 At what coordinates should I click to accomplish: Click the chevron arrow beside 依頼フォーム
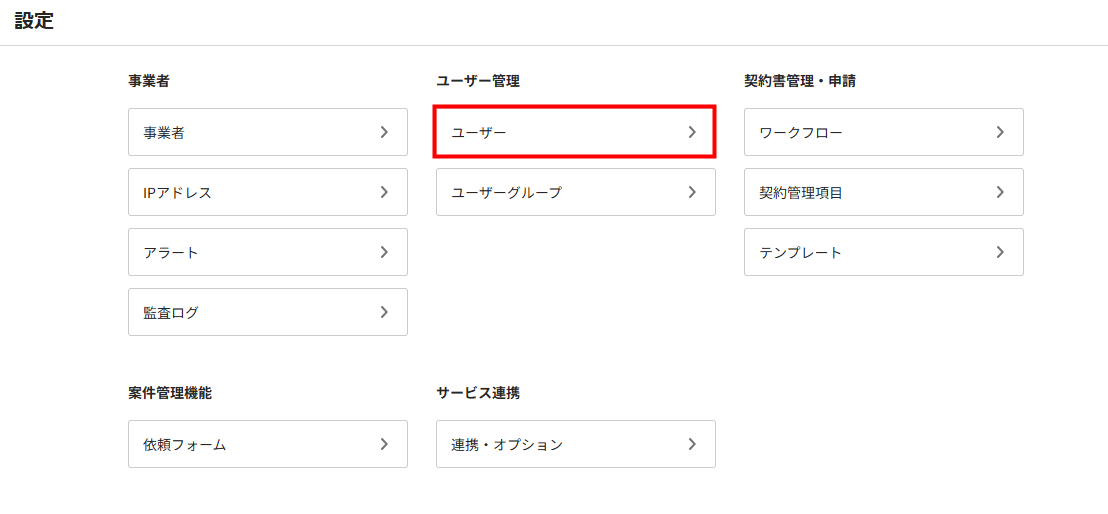[384, 444]
